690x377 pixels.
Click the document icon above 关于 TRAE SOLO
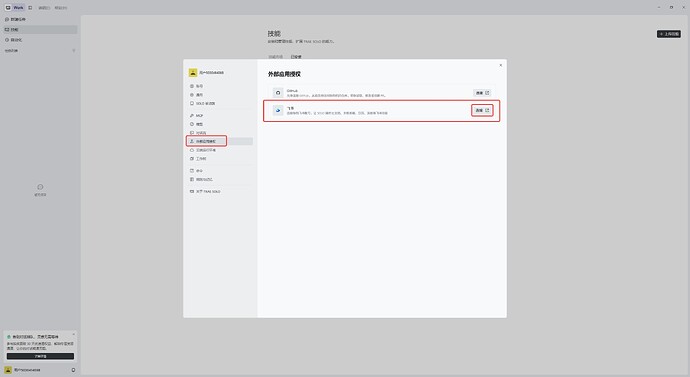[192, 179]
